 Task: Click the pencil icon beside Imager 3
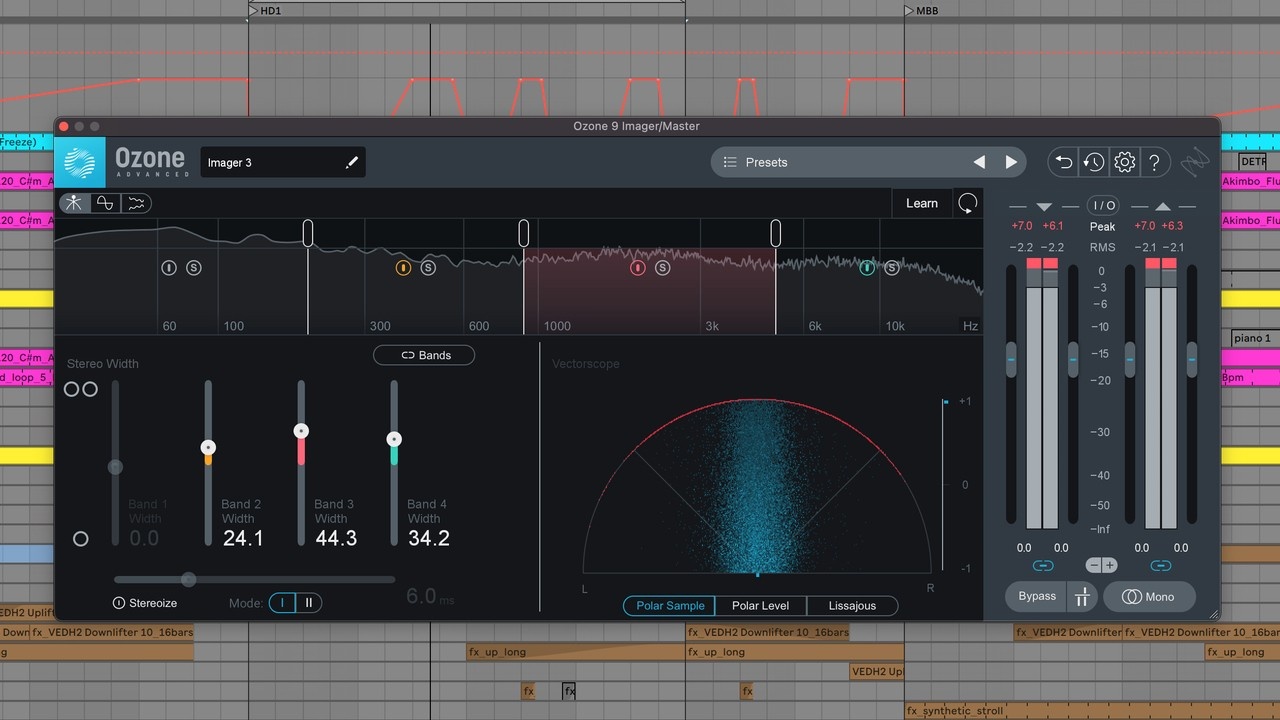point(351,163)
